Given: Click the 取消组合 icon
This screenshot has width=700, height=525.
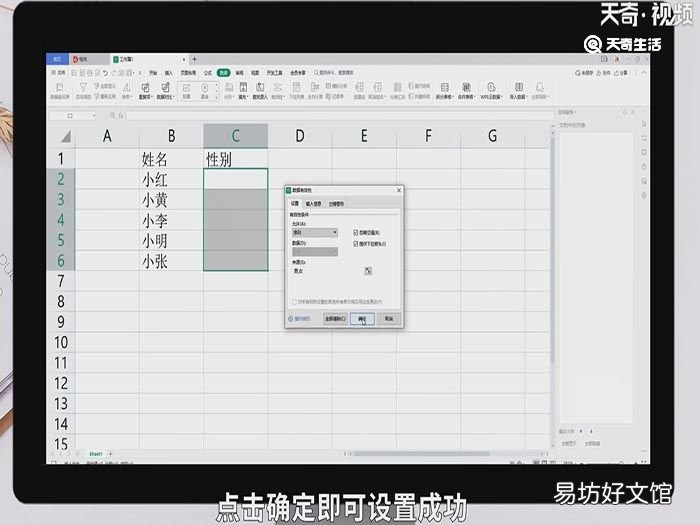Looking at the screenshot, I should point(377,91).
